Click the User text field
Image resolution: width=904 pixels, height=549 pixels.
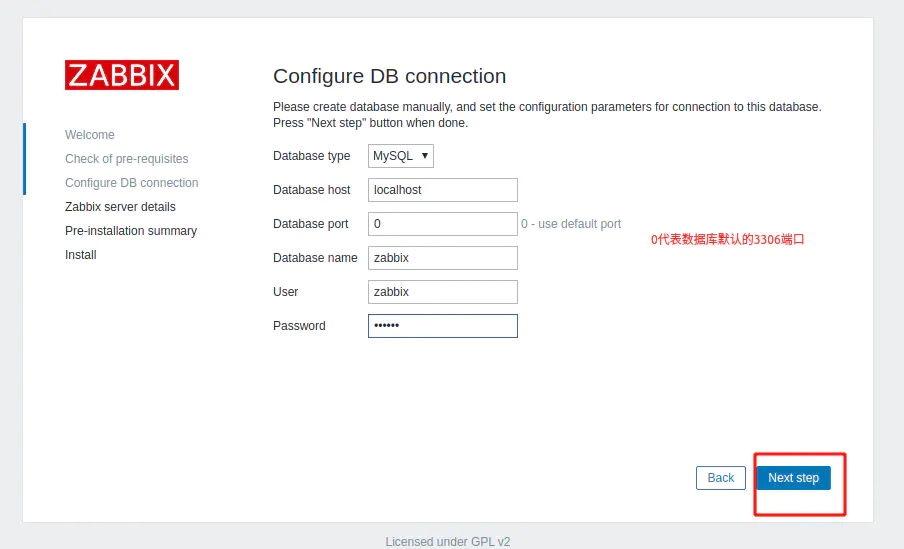(x=443, y=292)
